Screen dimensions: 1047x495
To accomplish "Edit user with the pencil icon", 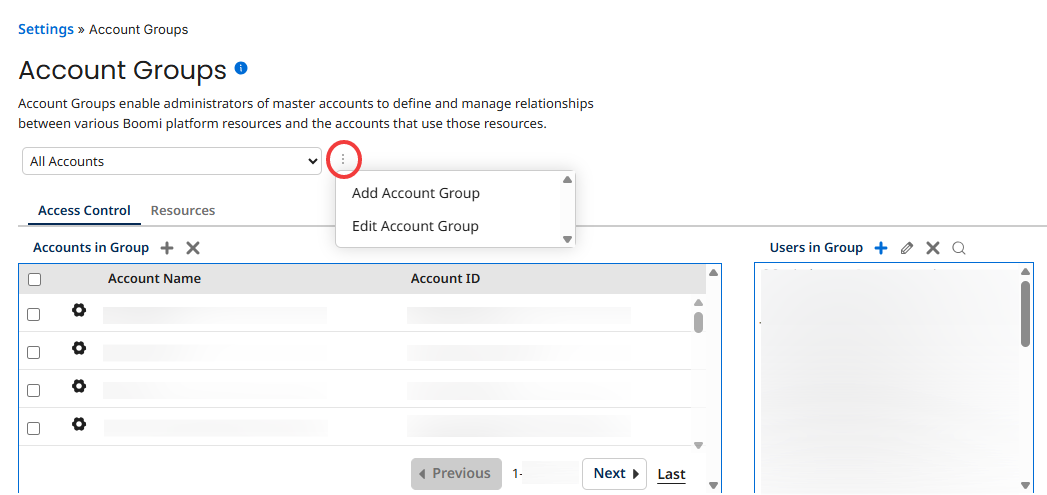I will pyautogui.click(x=906, y=248).
